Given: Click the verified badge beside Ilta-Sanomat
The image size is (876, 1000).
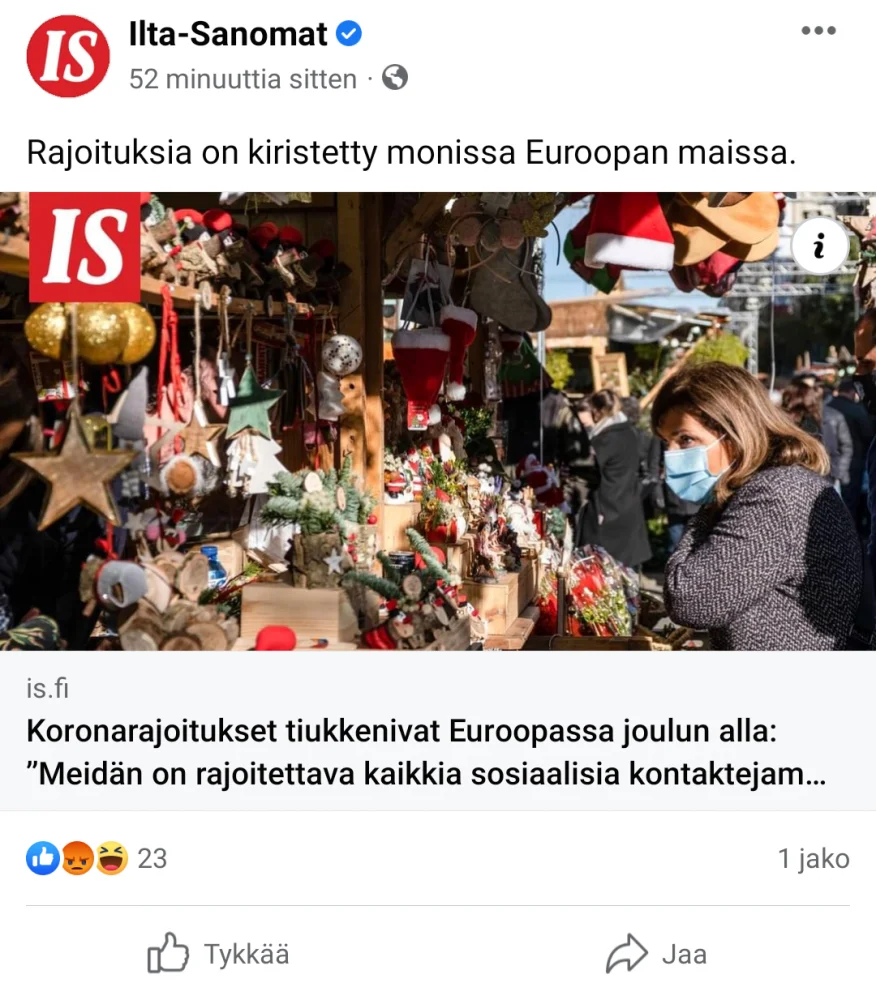Looking at the screenshot, I should pos(349,33).
